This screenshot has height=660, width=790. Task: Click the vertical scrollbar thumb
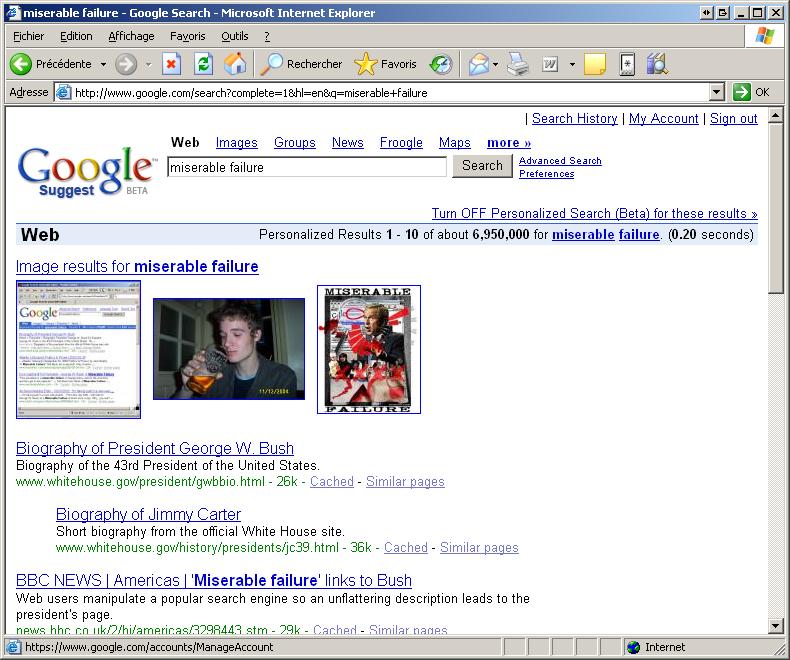776,208
